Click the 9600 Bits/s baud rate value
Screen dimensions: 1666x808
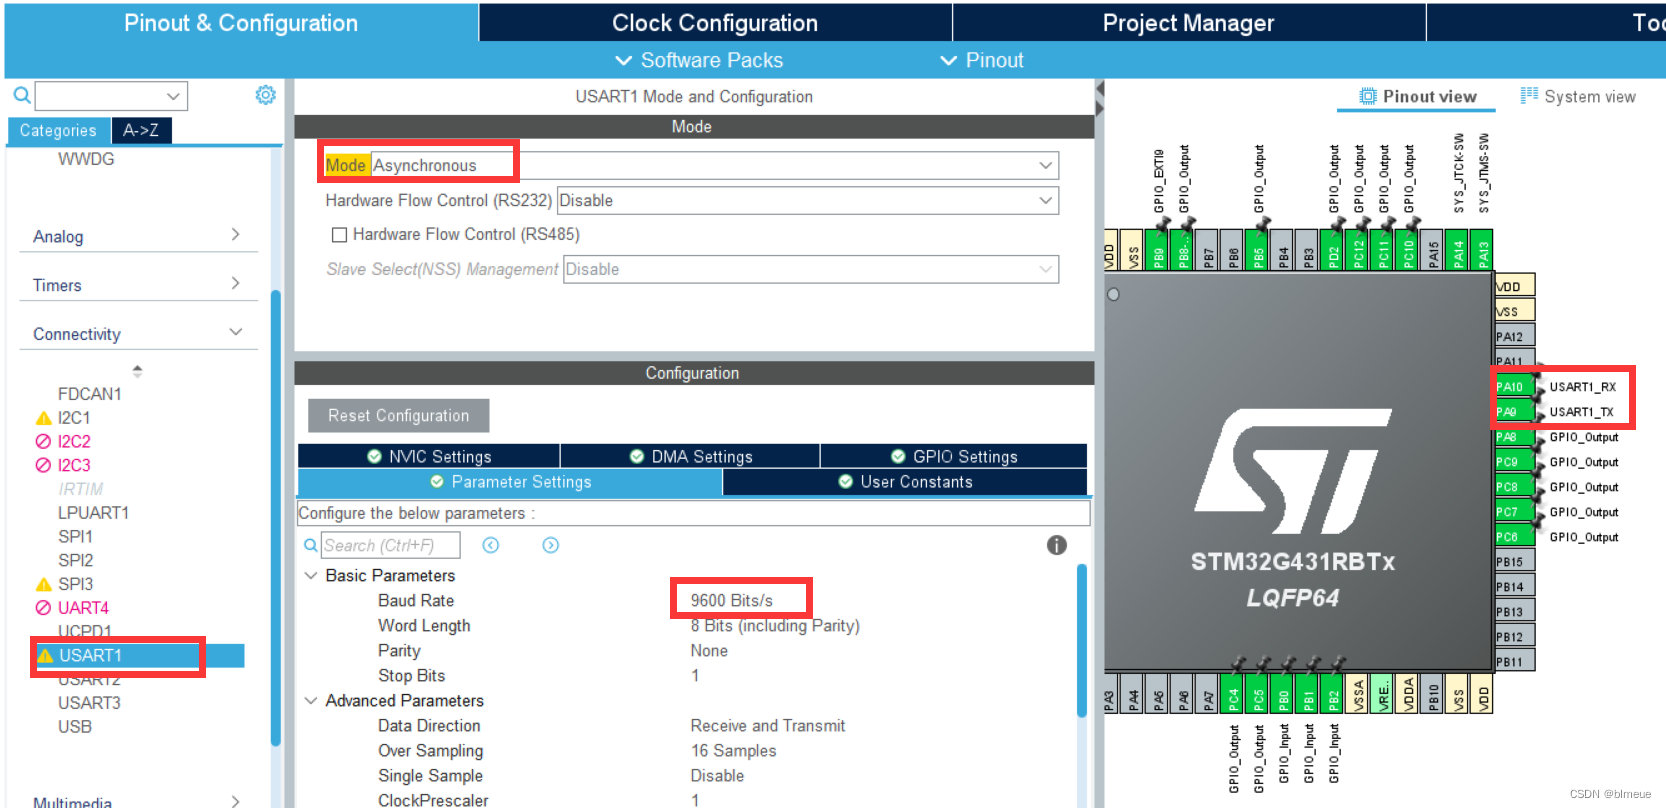(x=731, y=601)
